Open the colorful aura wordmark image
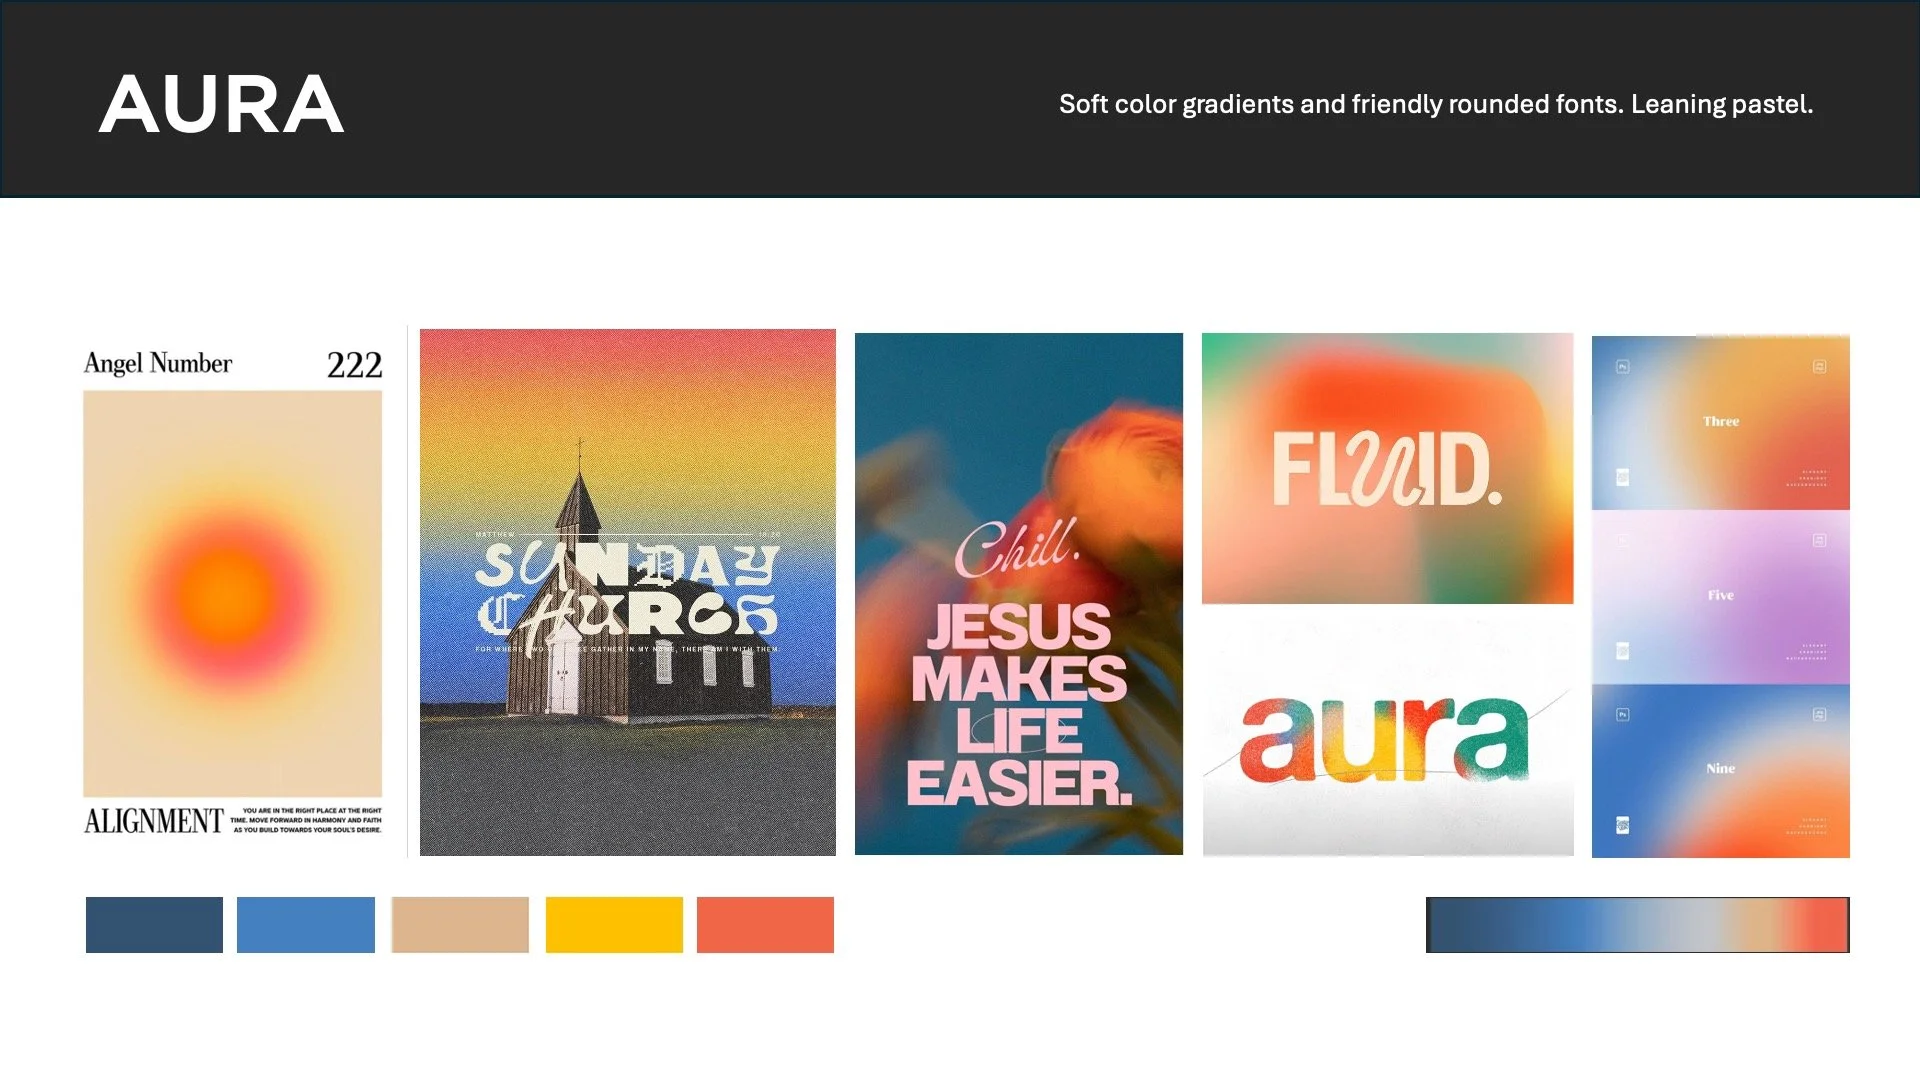 1387,738
